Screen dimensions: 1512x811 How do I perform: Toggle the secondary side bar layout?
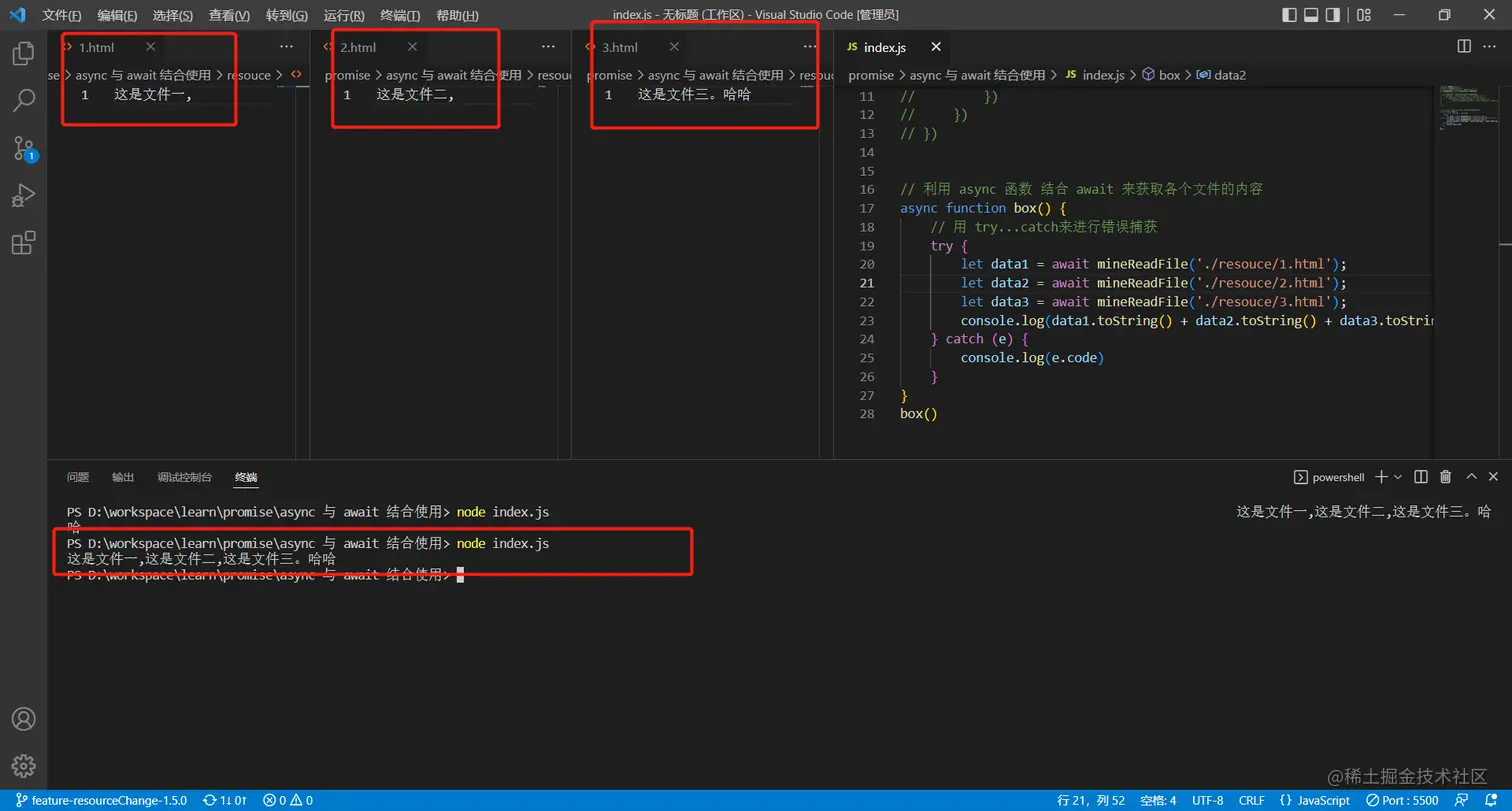pyautogui.click(x=1332, y=15)
